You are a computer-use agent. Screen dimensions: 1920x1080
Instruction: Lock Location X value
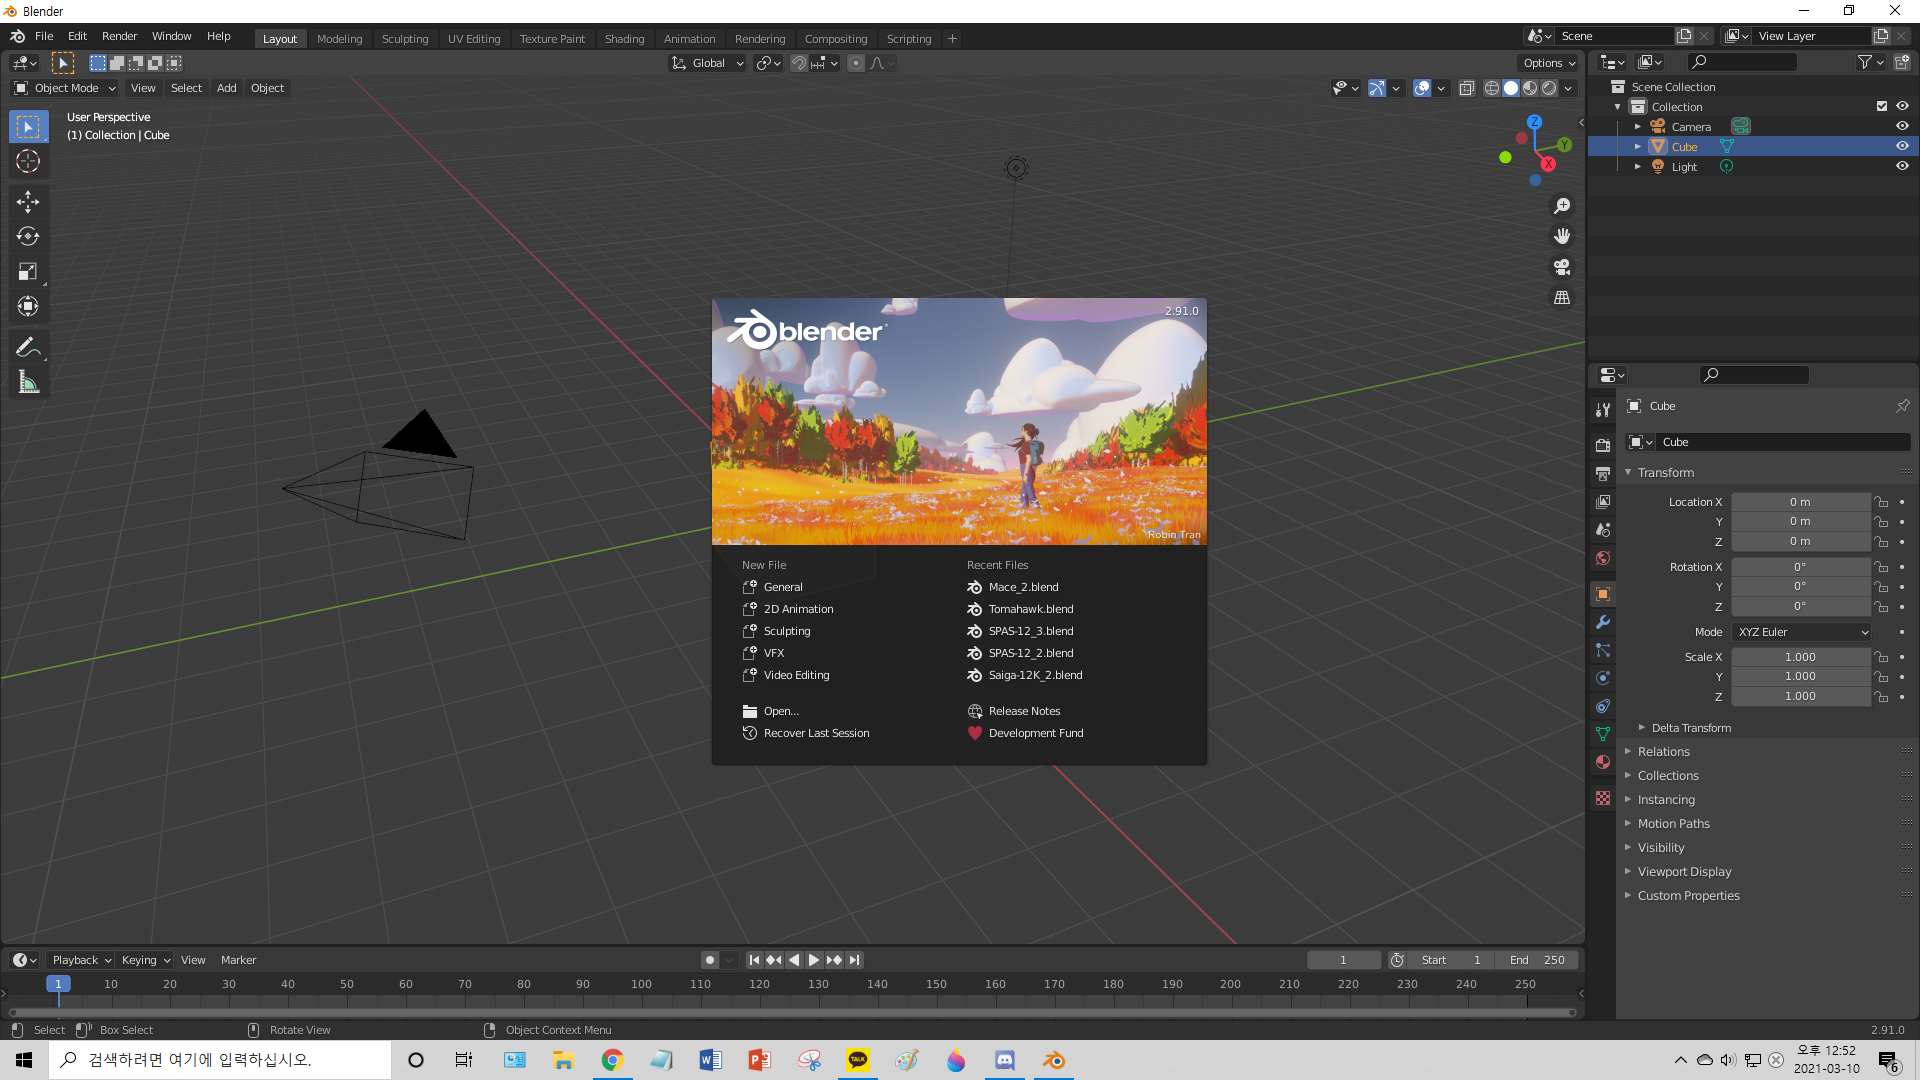pyautogui.click(x=1881, y=502)
